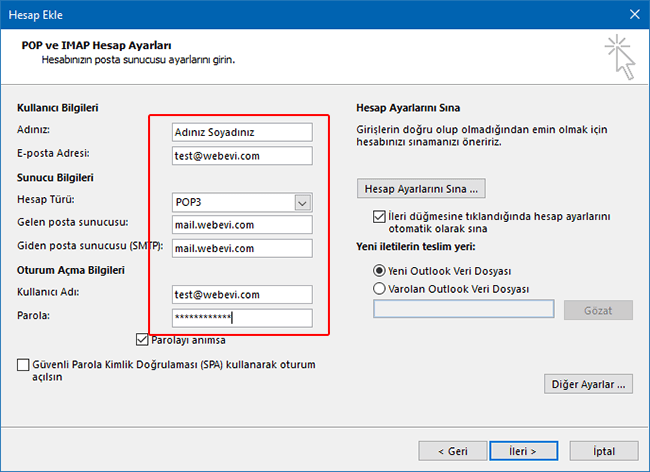This screenshot has height=472, width=650.
Task: Click the Gelen posta sunucusu field
Action: click(x=242, y=225)
